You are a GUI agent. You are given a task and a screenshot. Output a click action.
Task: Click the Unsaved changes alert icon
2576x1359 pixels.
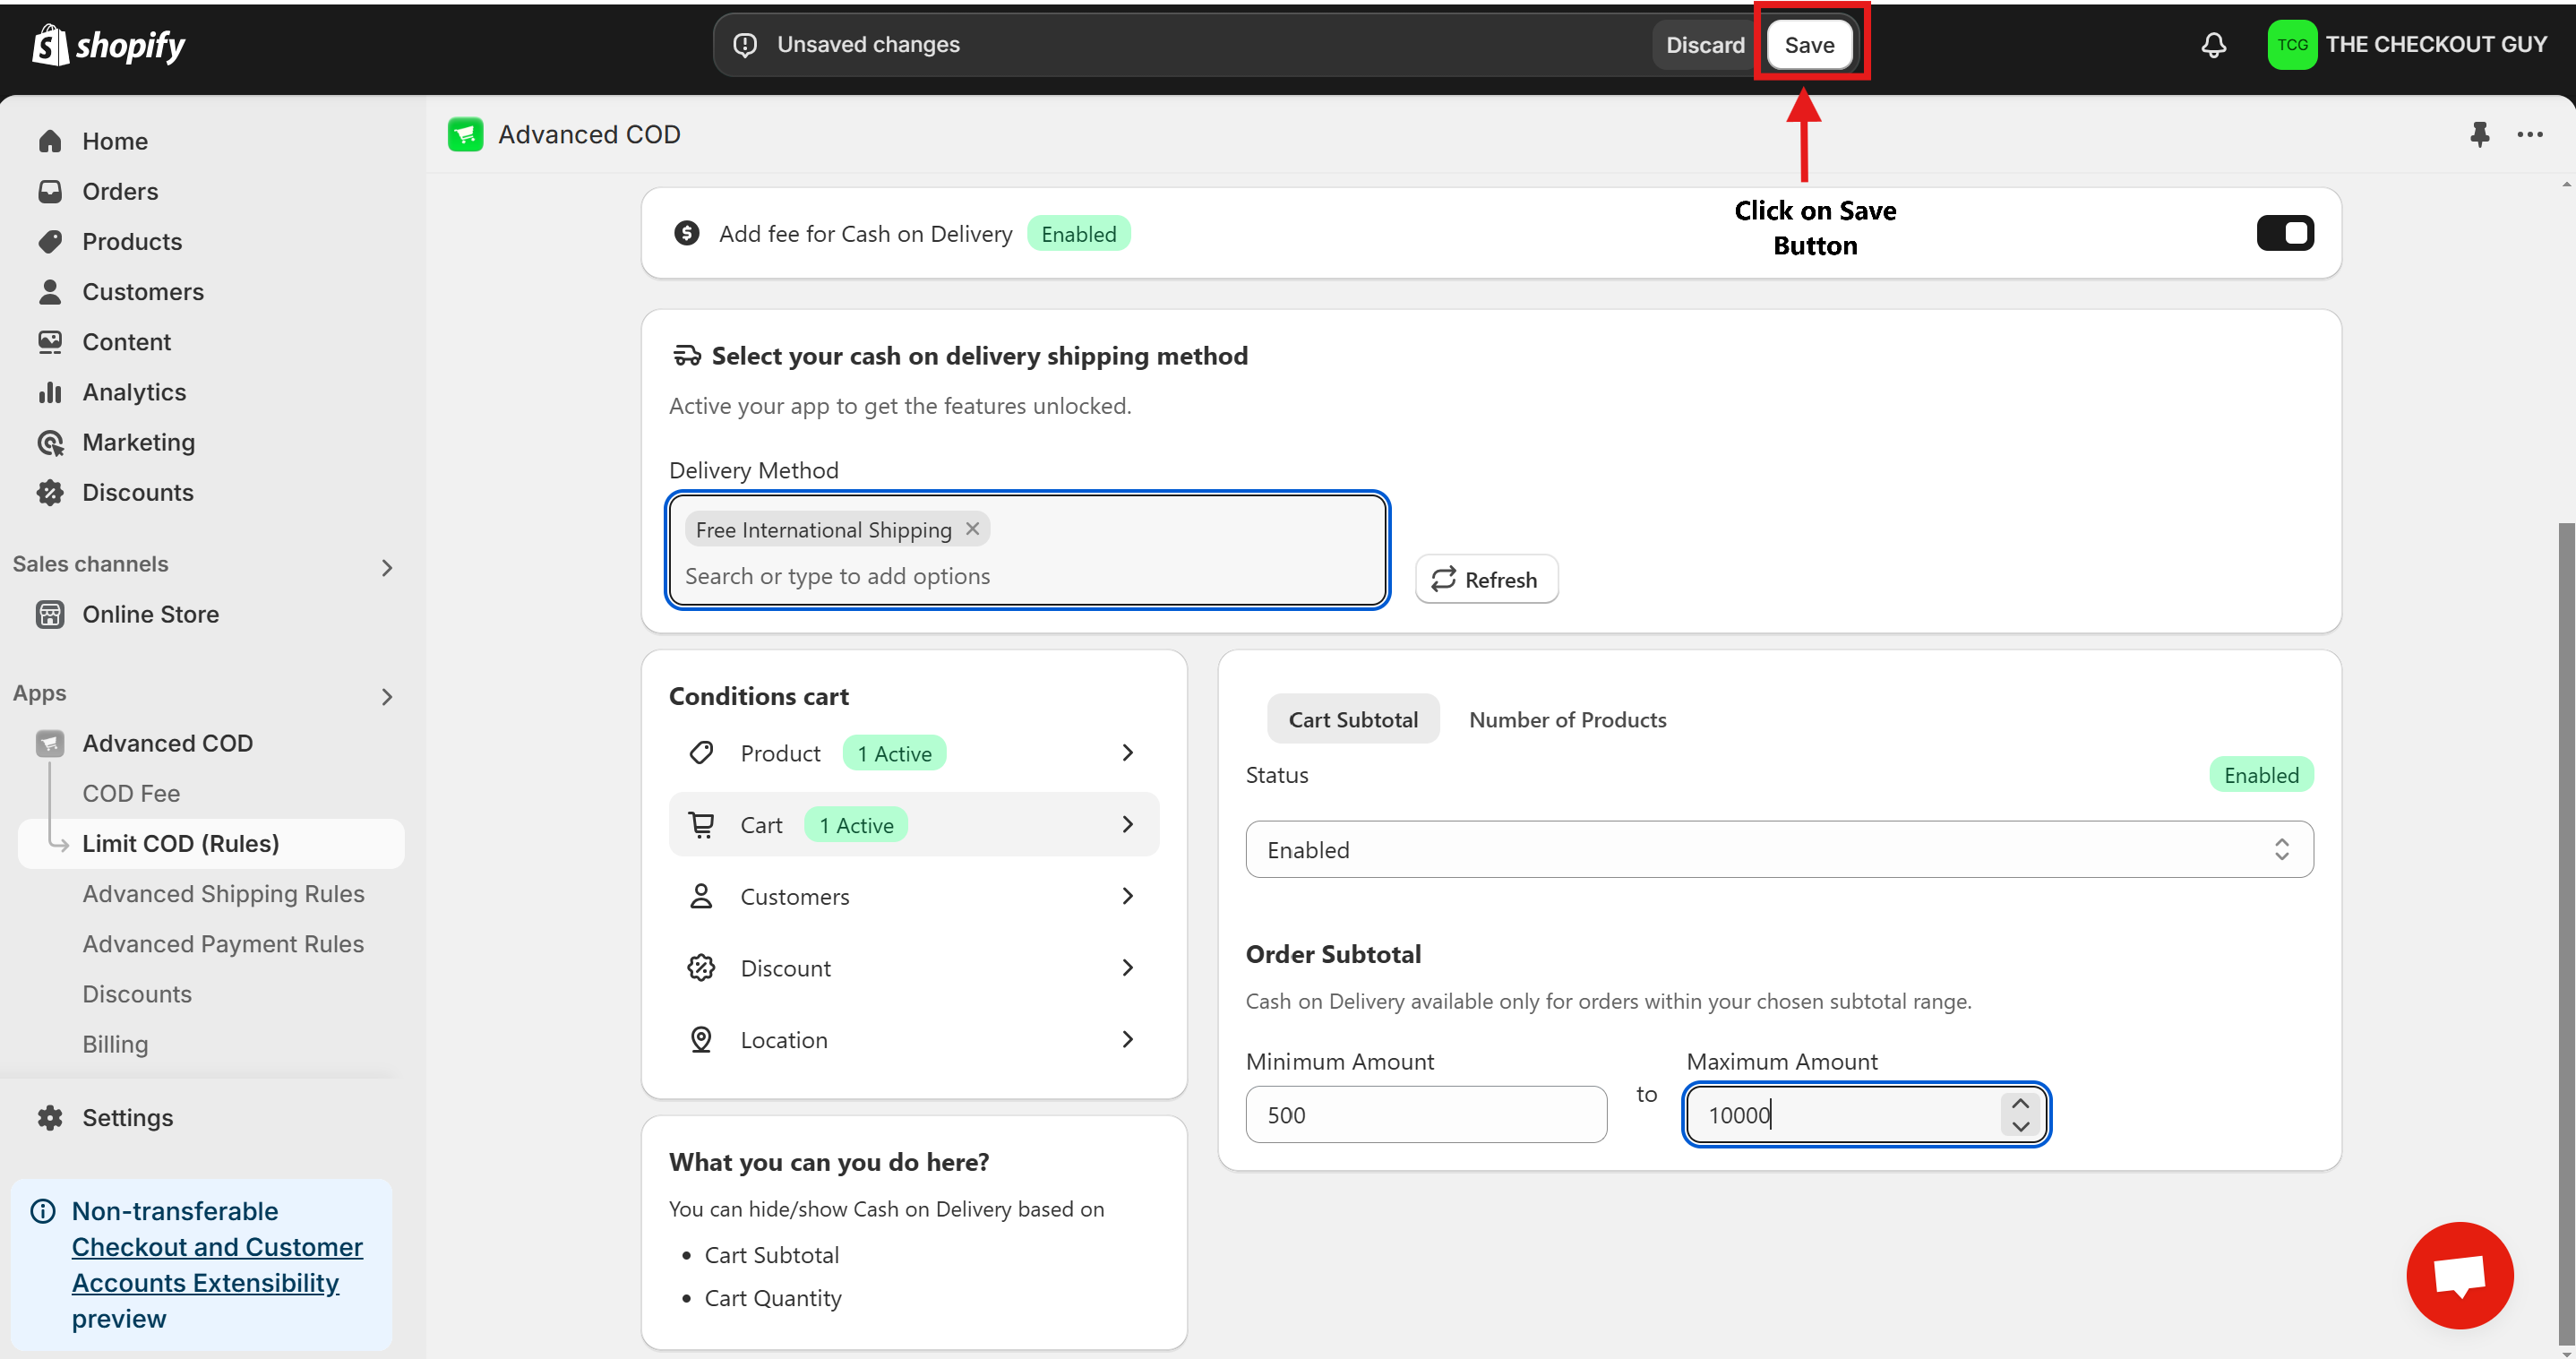[x=745, y=45]
